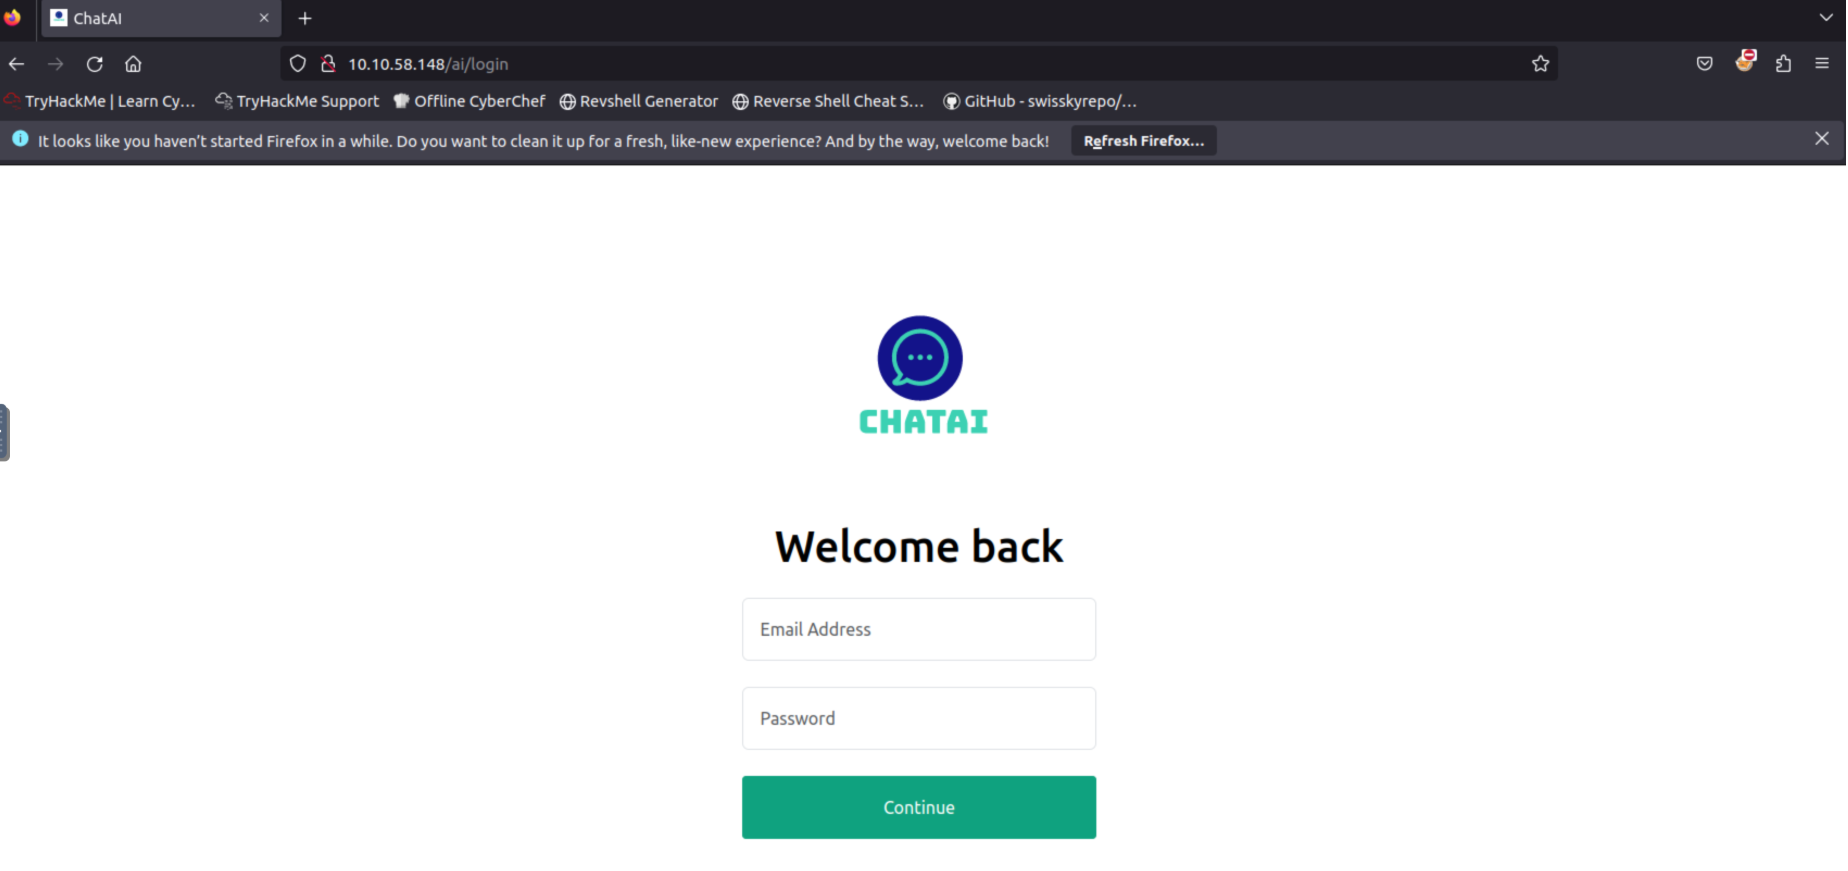Viewport: 1848px width, 871px height.
Task: Open a new tab with plus button
Action: coord(305,18)
